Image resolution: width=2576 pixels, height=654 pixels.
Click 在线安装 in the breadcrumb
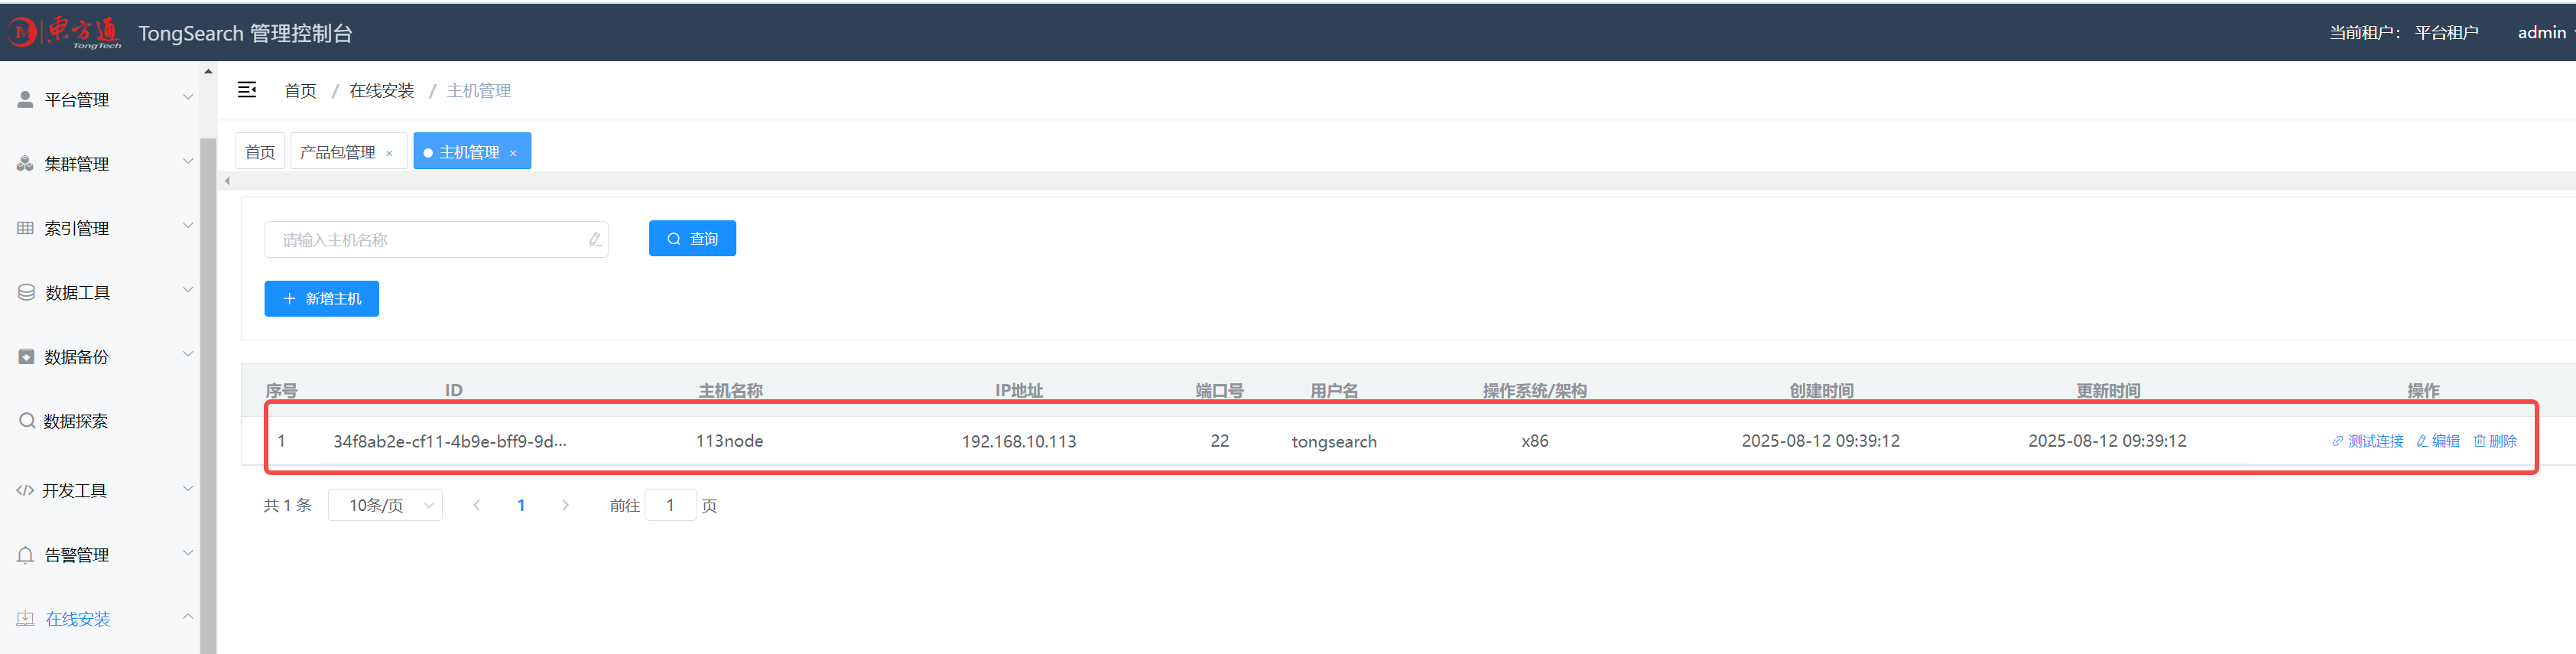[381, 90]
